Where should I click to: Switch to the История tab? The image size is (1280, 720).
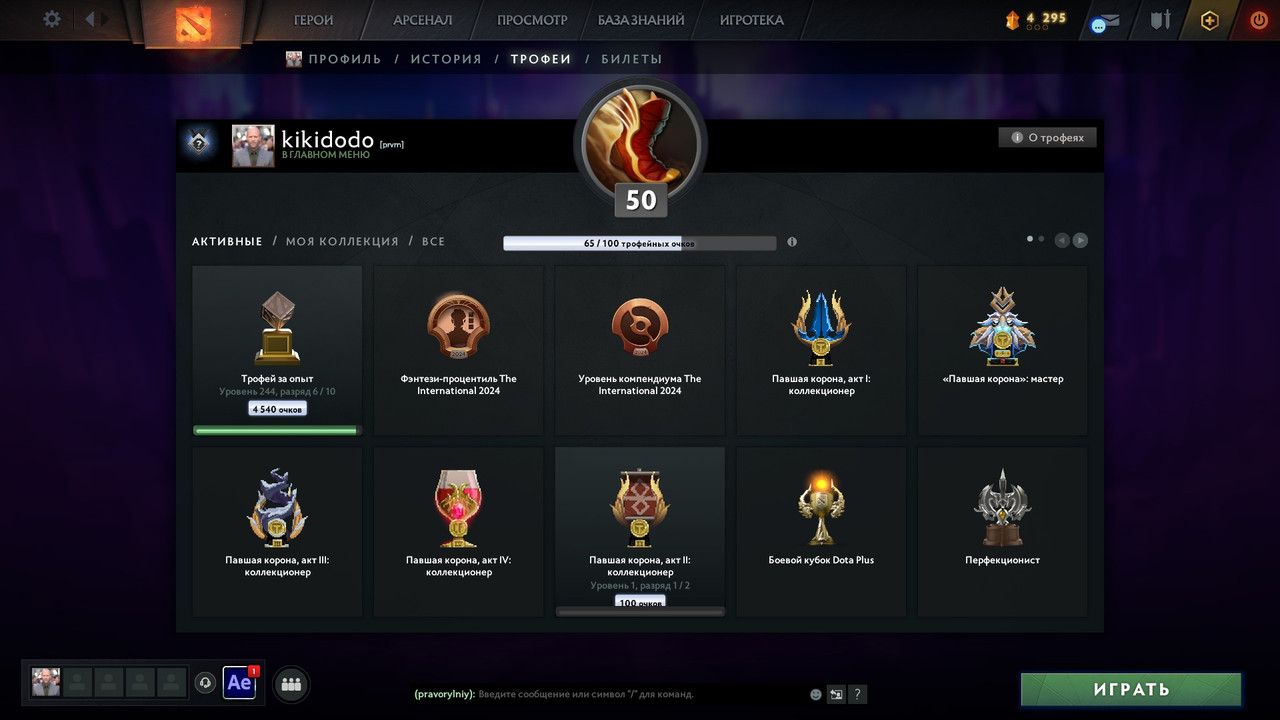tap(446, 59)
